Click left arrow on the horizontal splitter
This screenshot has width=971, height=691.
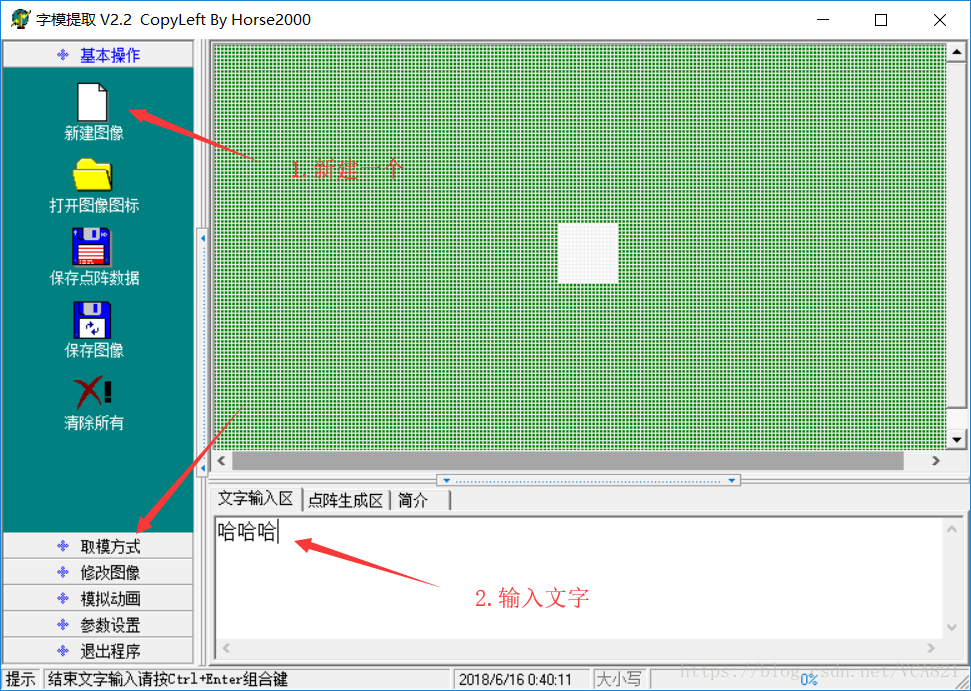(446, 480)
